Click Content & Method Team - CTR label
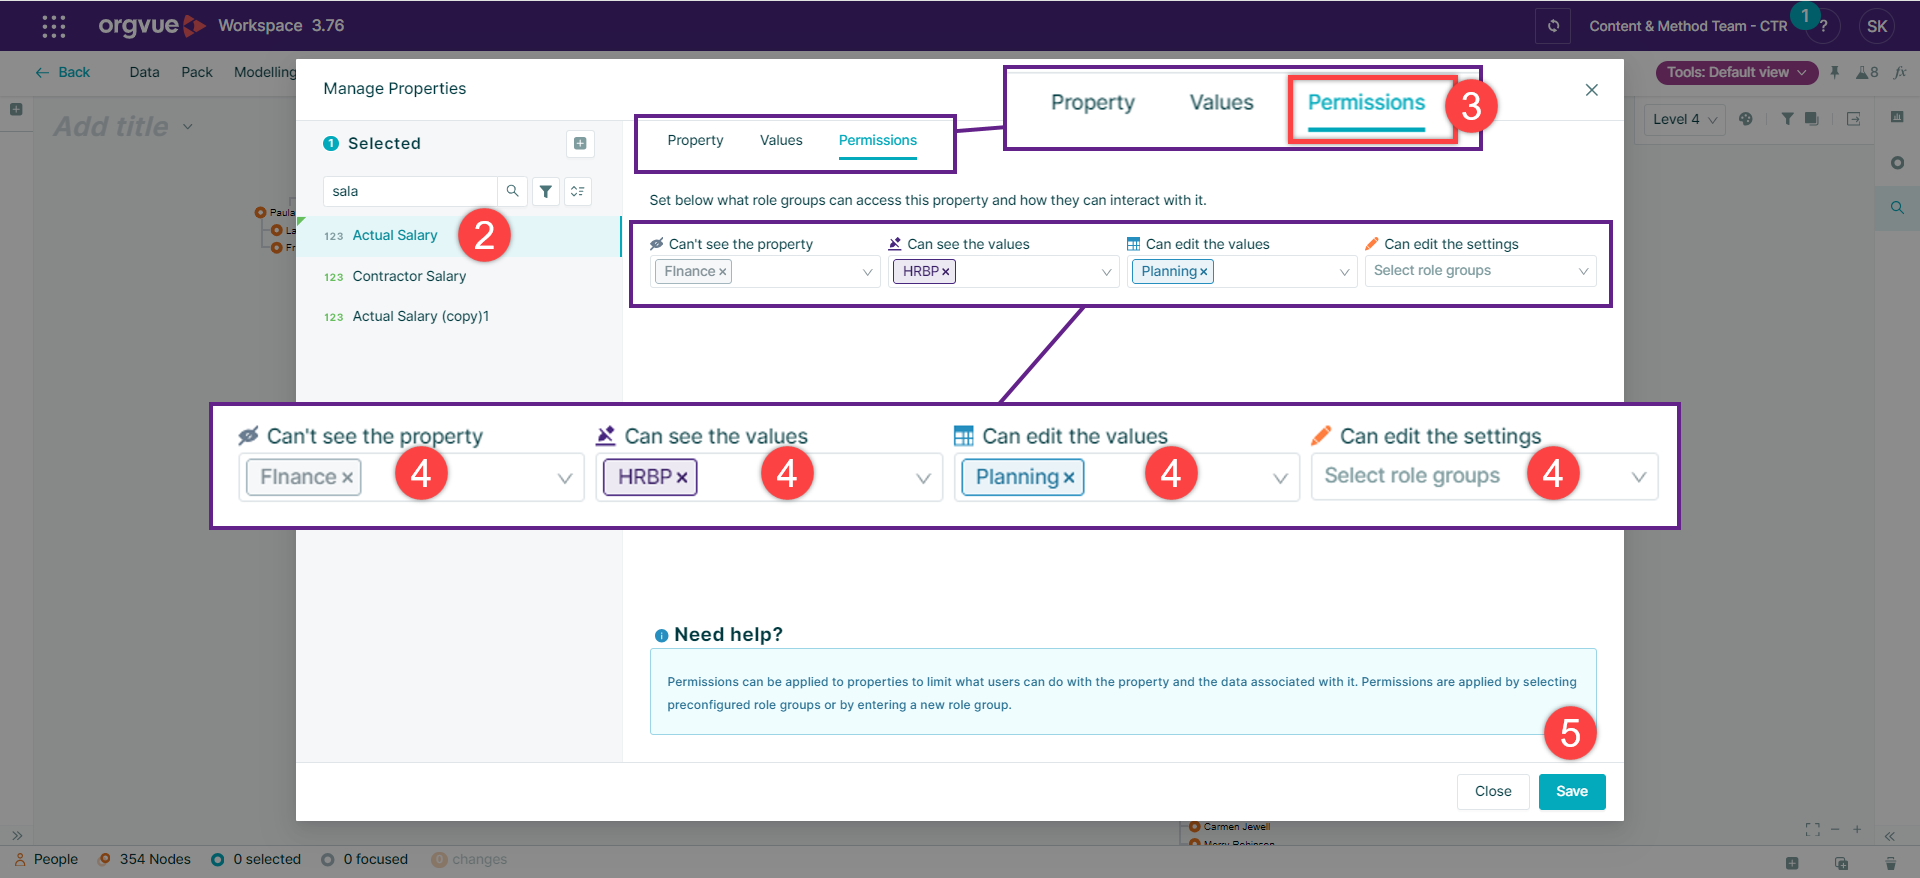Viewport: 1920px width, 878px height. (1688, 26)
